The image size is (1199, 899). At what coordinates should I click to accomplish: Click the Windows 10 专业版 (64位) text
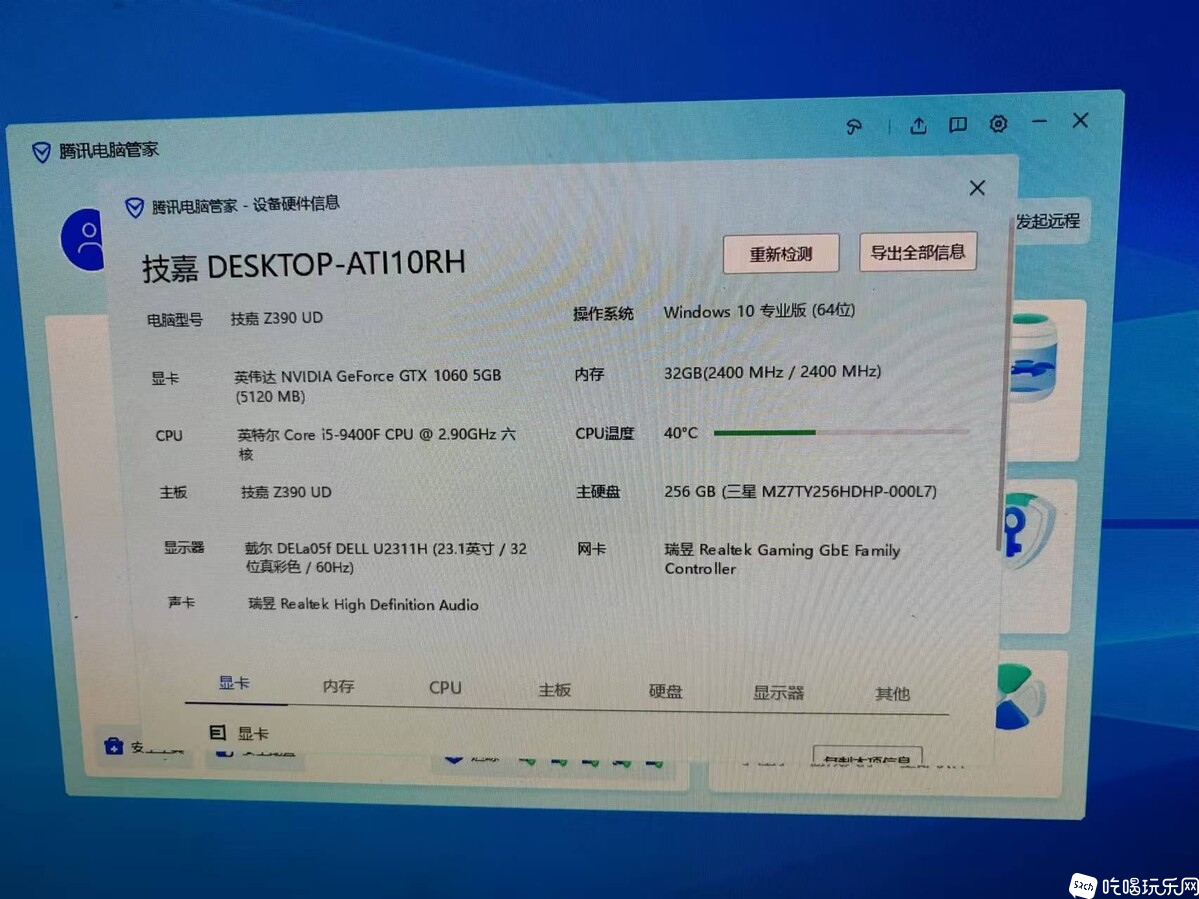point(759,311)
